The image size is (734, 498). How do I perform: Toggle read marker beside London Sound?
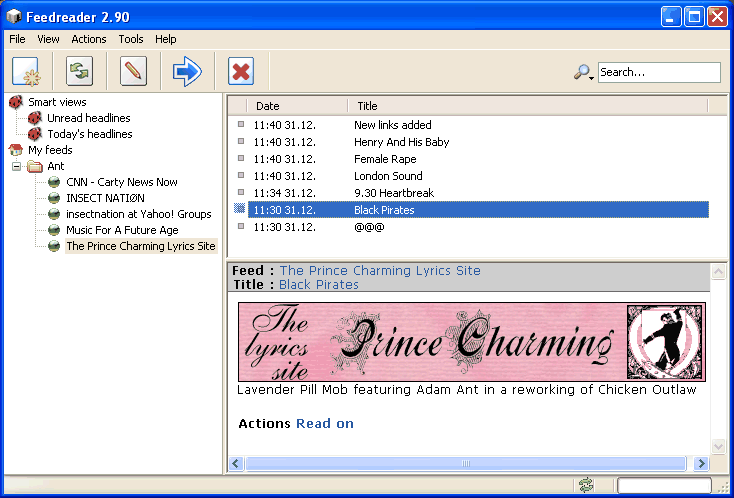240,176
